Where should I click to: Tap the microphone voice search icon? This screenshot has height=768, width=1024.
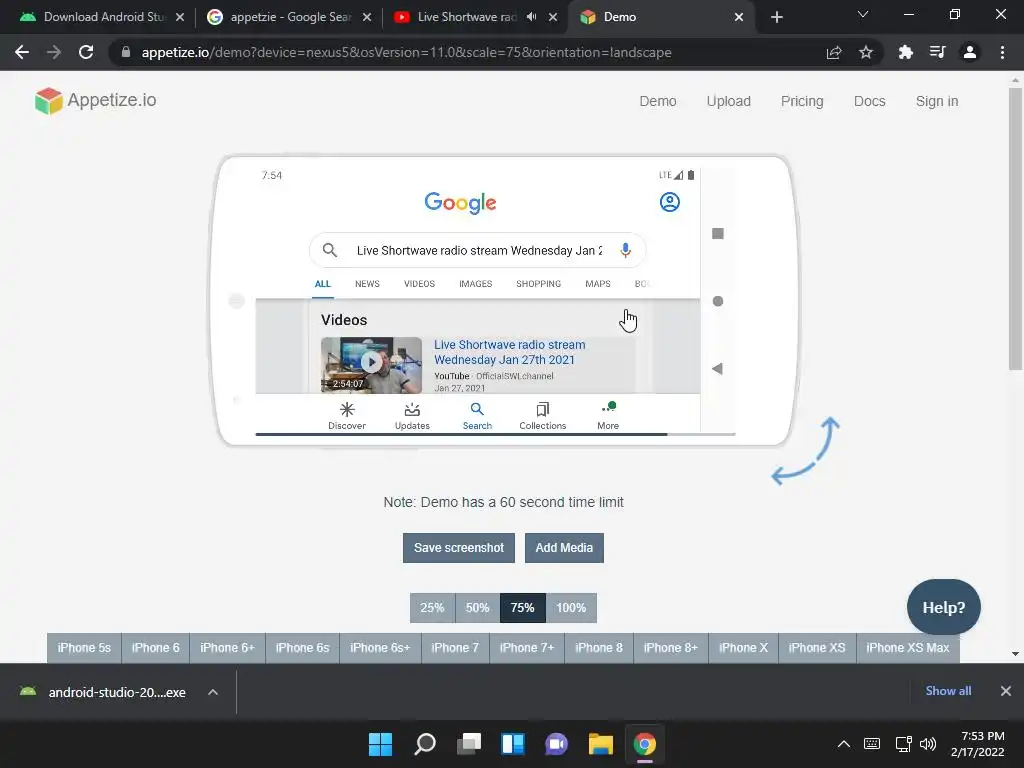coord(625,250)
